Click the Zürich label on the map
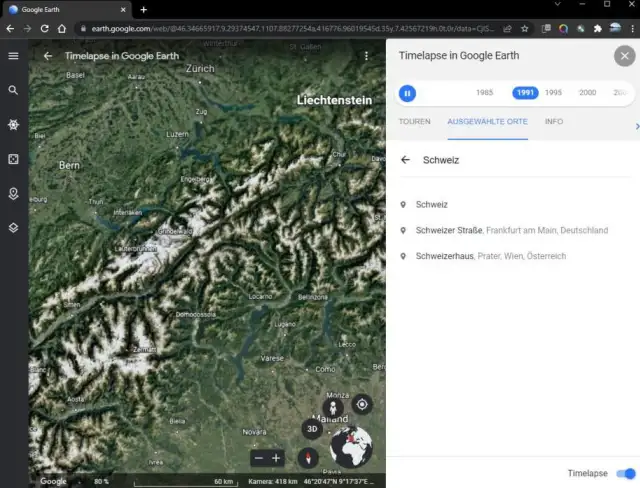640x488 pixels. point(200,69)
